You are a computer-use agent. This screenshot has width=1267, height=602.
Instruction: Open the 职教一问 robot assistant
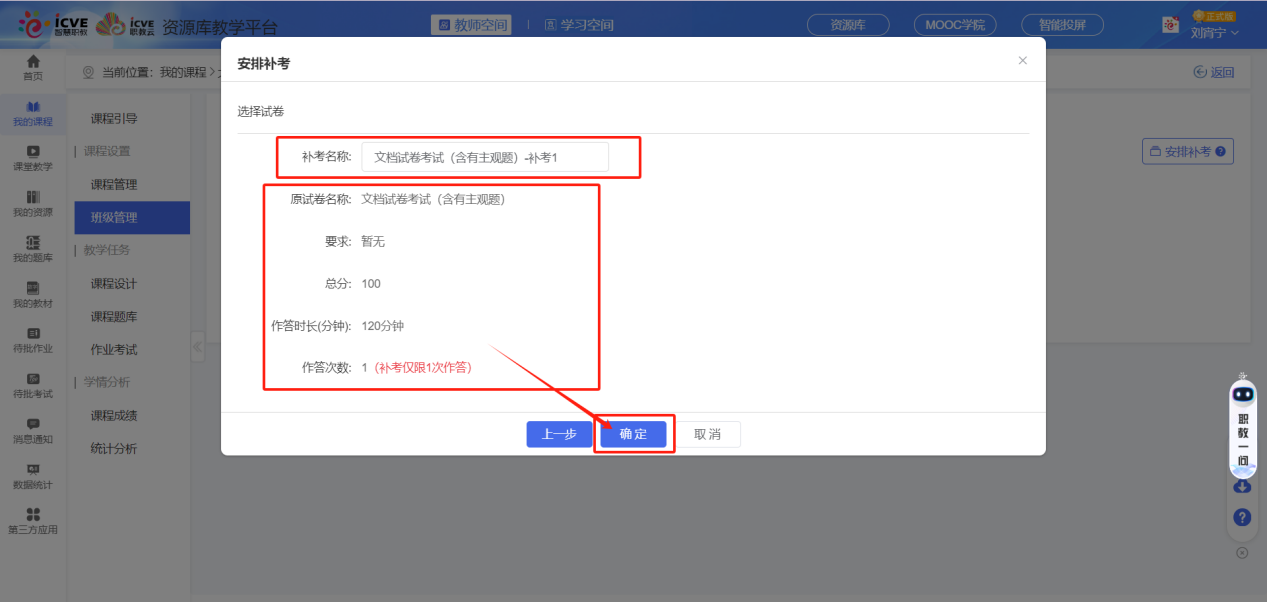[x=1242, y=425]
